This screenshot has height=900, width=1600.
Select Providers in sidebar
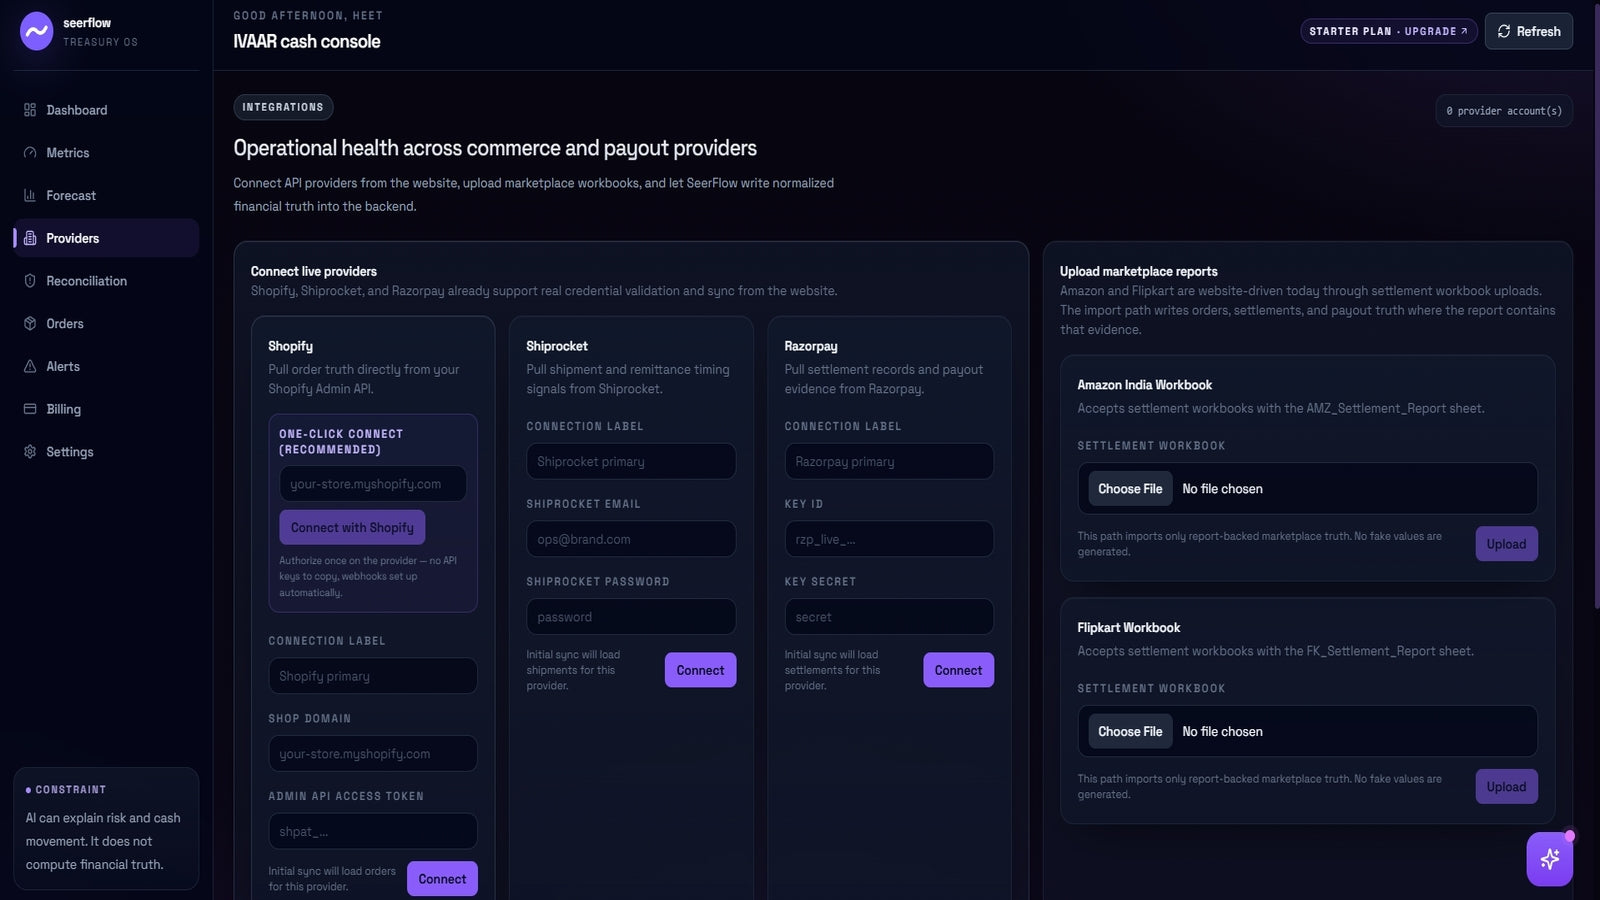(106, 238)
